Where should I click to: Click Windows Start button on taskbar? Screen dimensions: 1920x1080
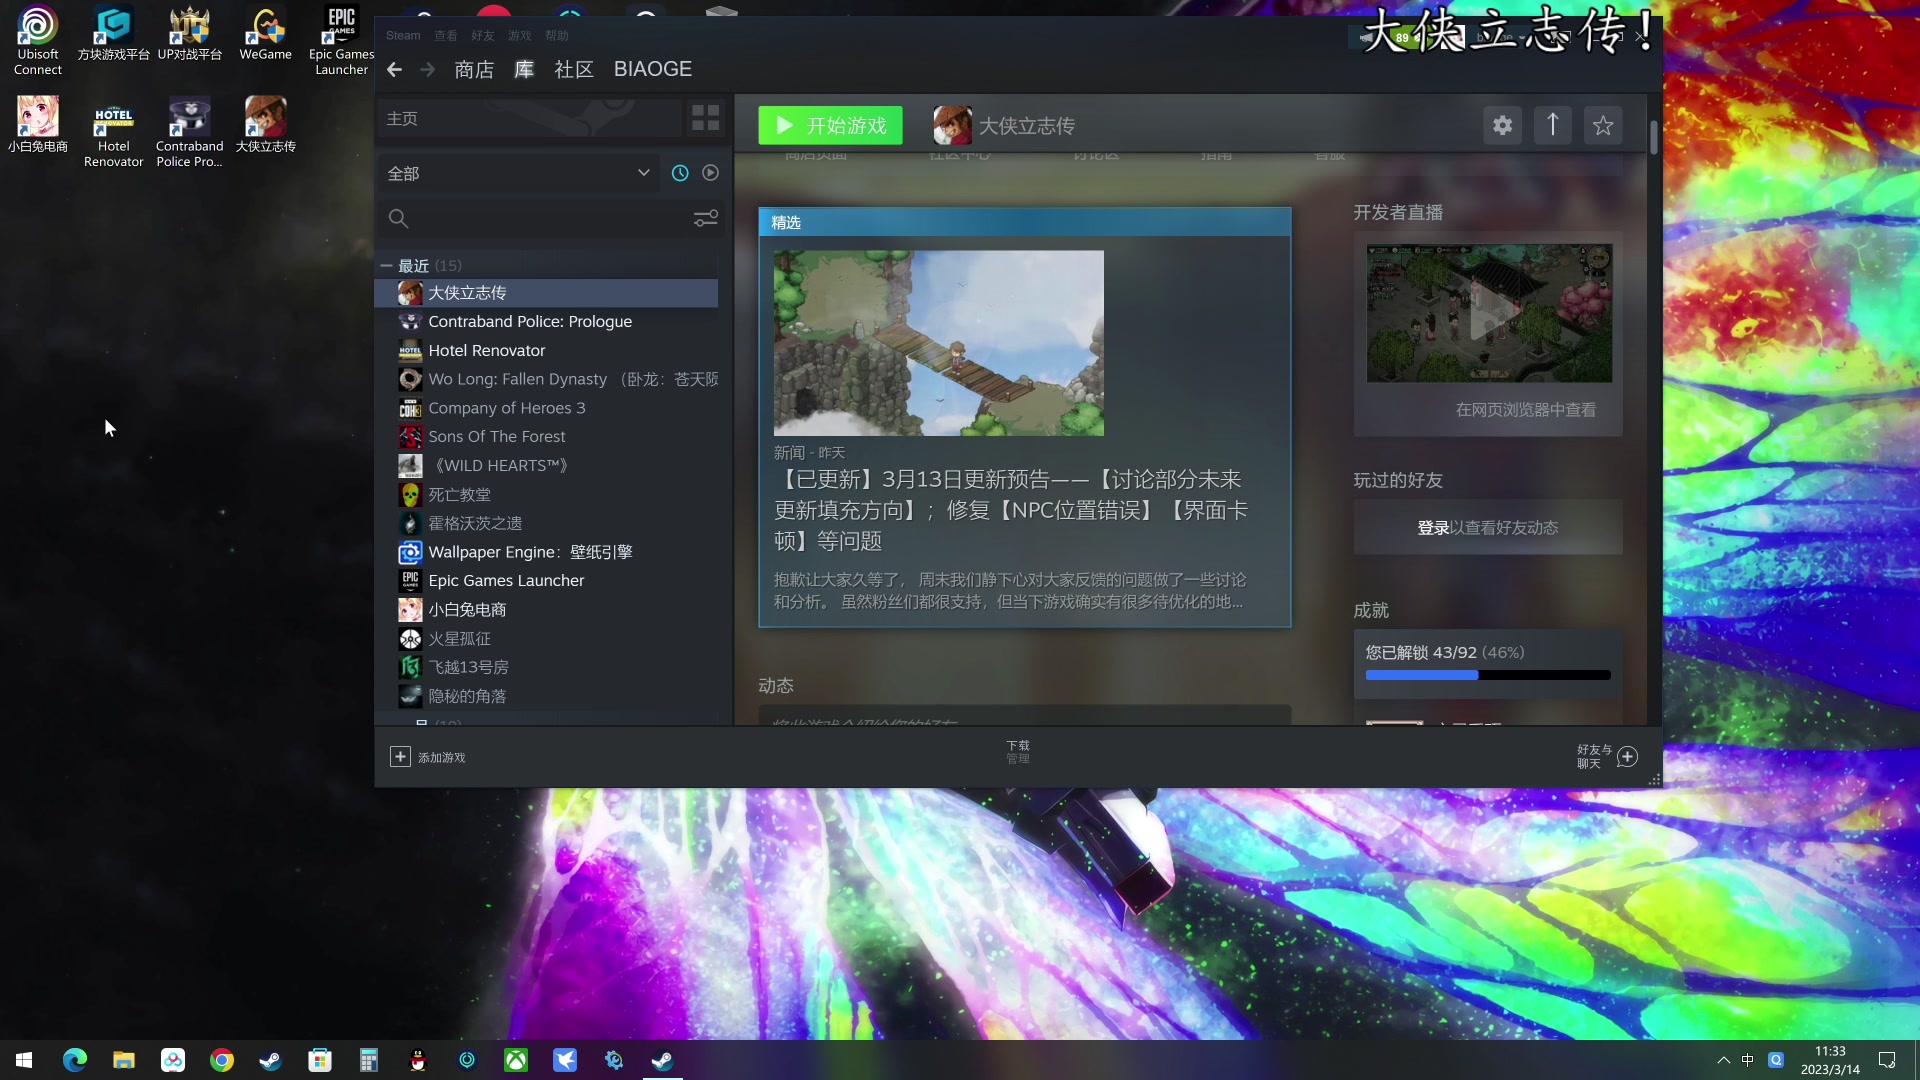pos(24,1060)
